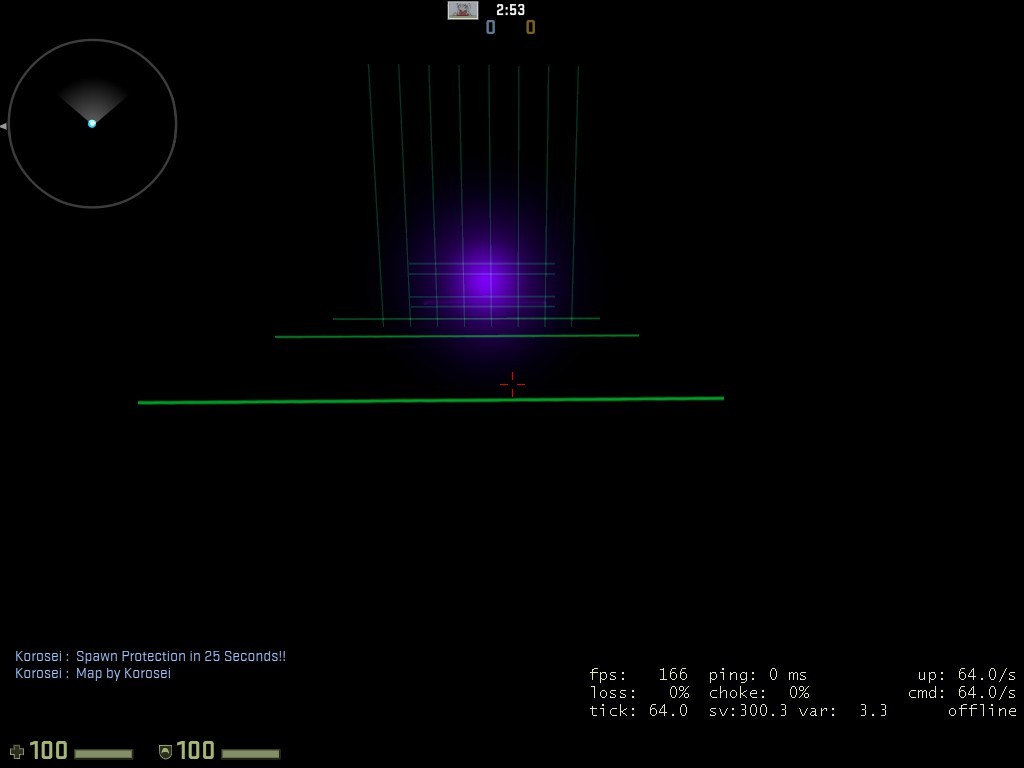Click the health bar next to 100
This screenshot has width=1024, height=768.
103,753
